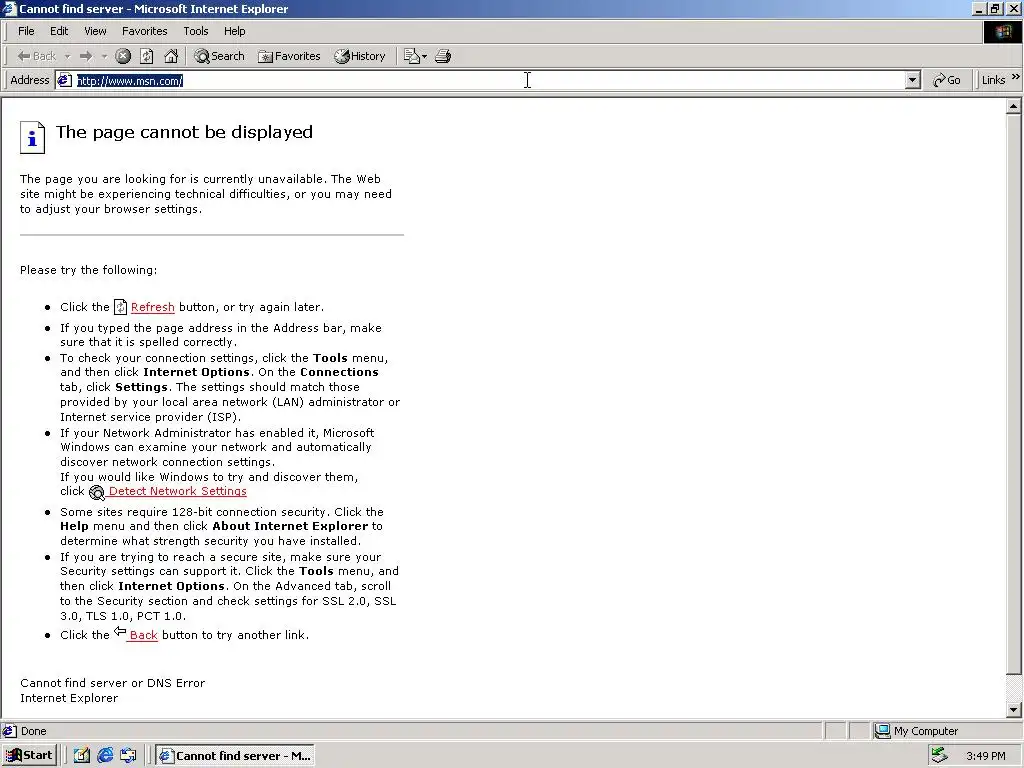Click the Refresh toolbar icon

click(147, 56)
